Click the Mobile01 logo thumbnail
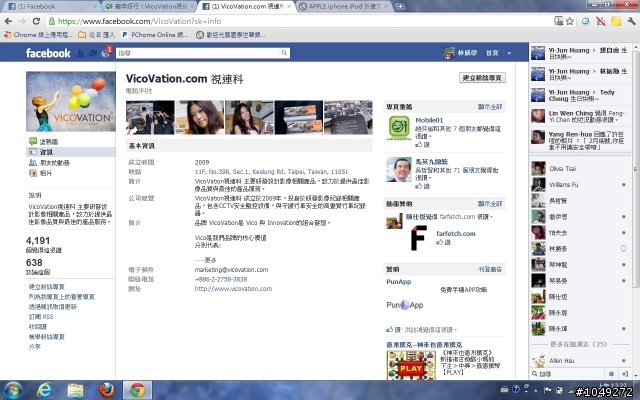Screen dimensions: 640x400 pos(399,127)
